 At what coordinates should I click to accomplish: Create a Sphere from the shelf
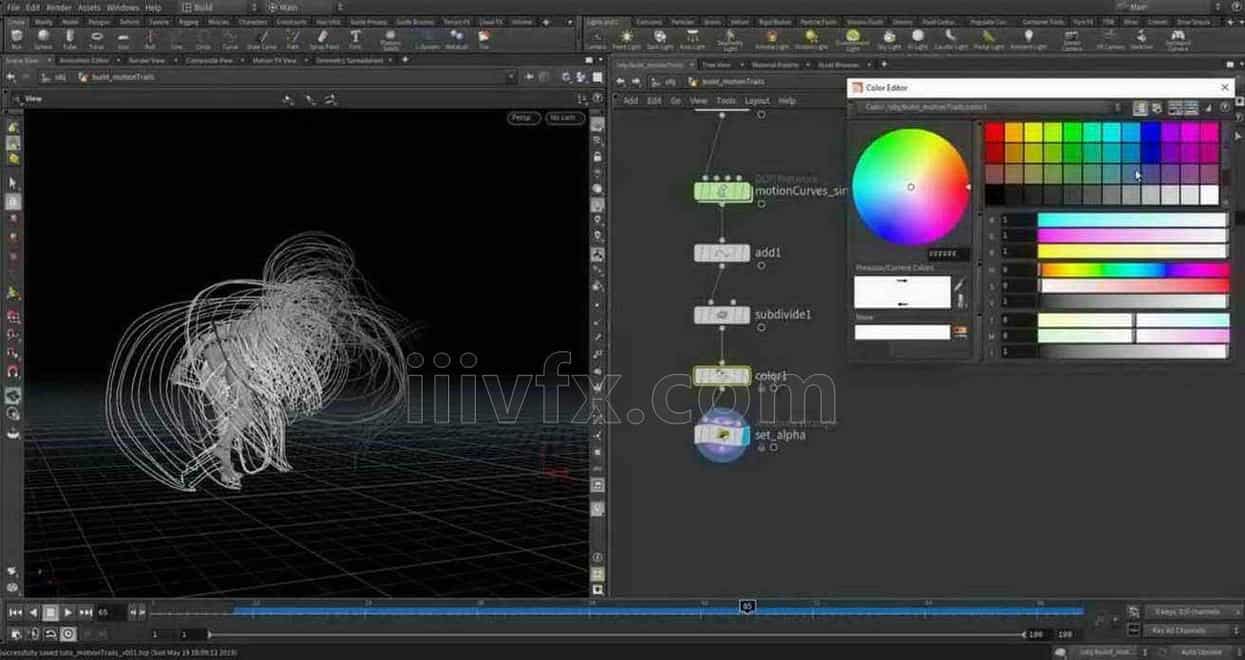pos(43,39)
